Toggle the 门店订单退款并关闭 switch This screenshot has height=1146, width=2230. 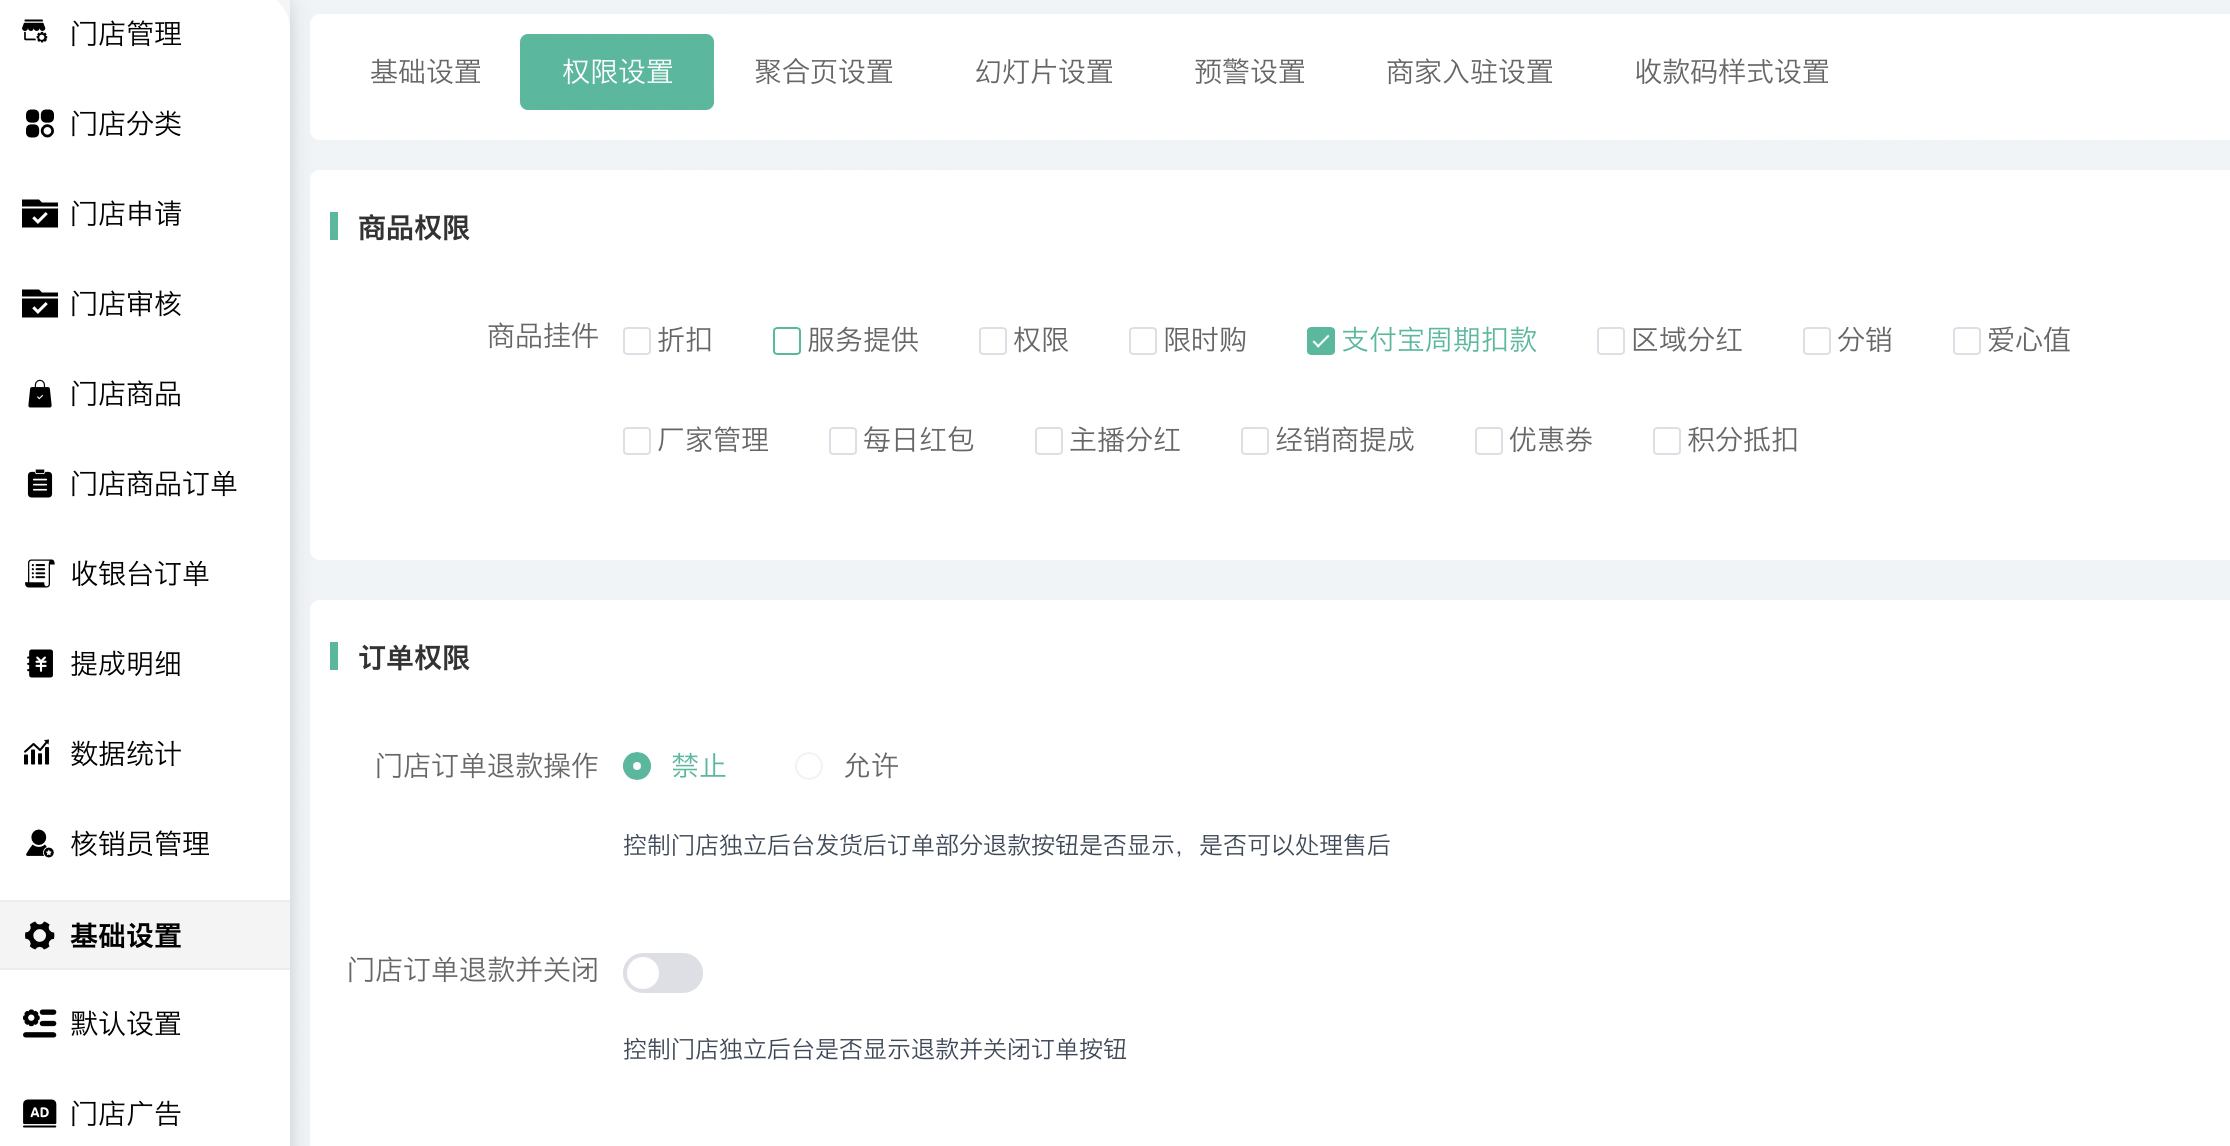(x=662, y=972)
